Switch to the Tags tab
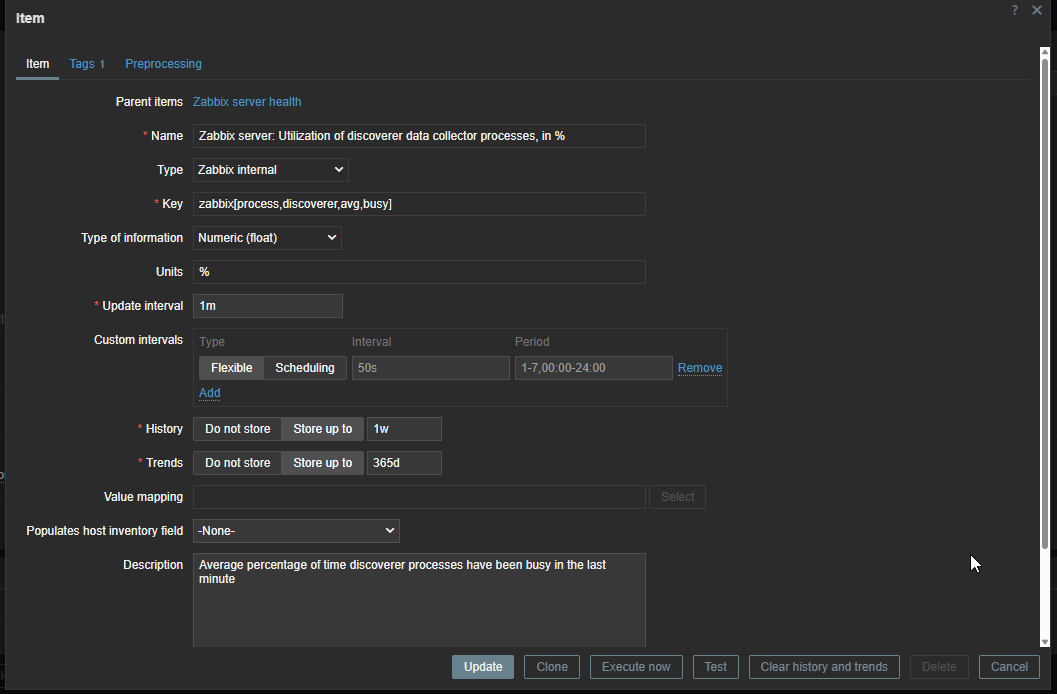 tap(86, 64)
